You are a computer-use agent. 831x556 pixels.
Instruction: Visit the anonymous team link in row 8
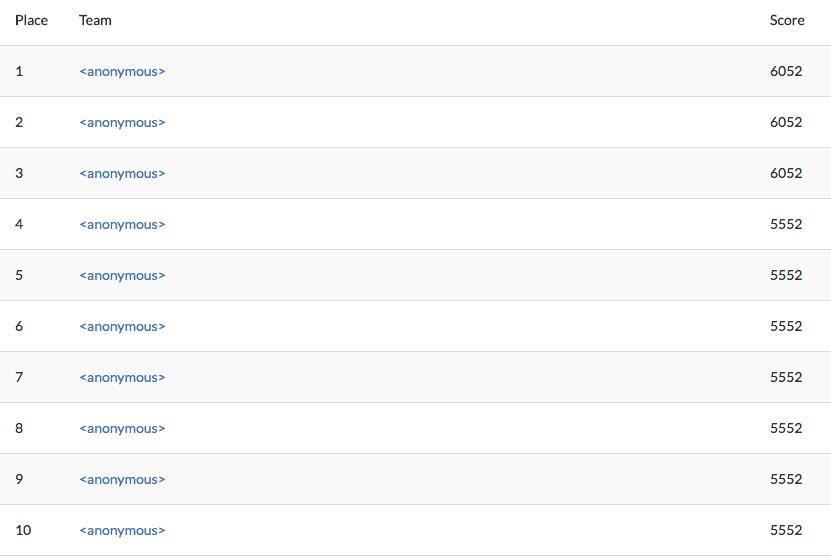122,428
